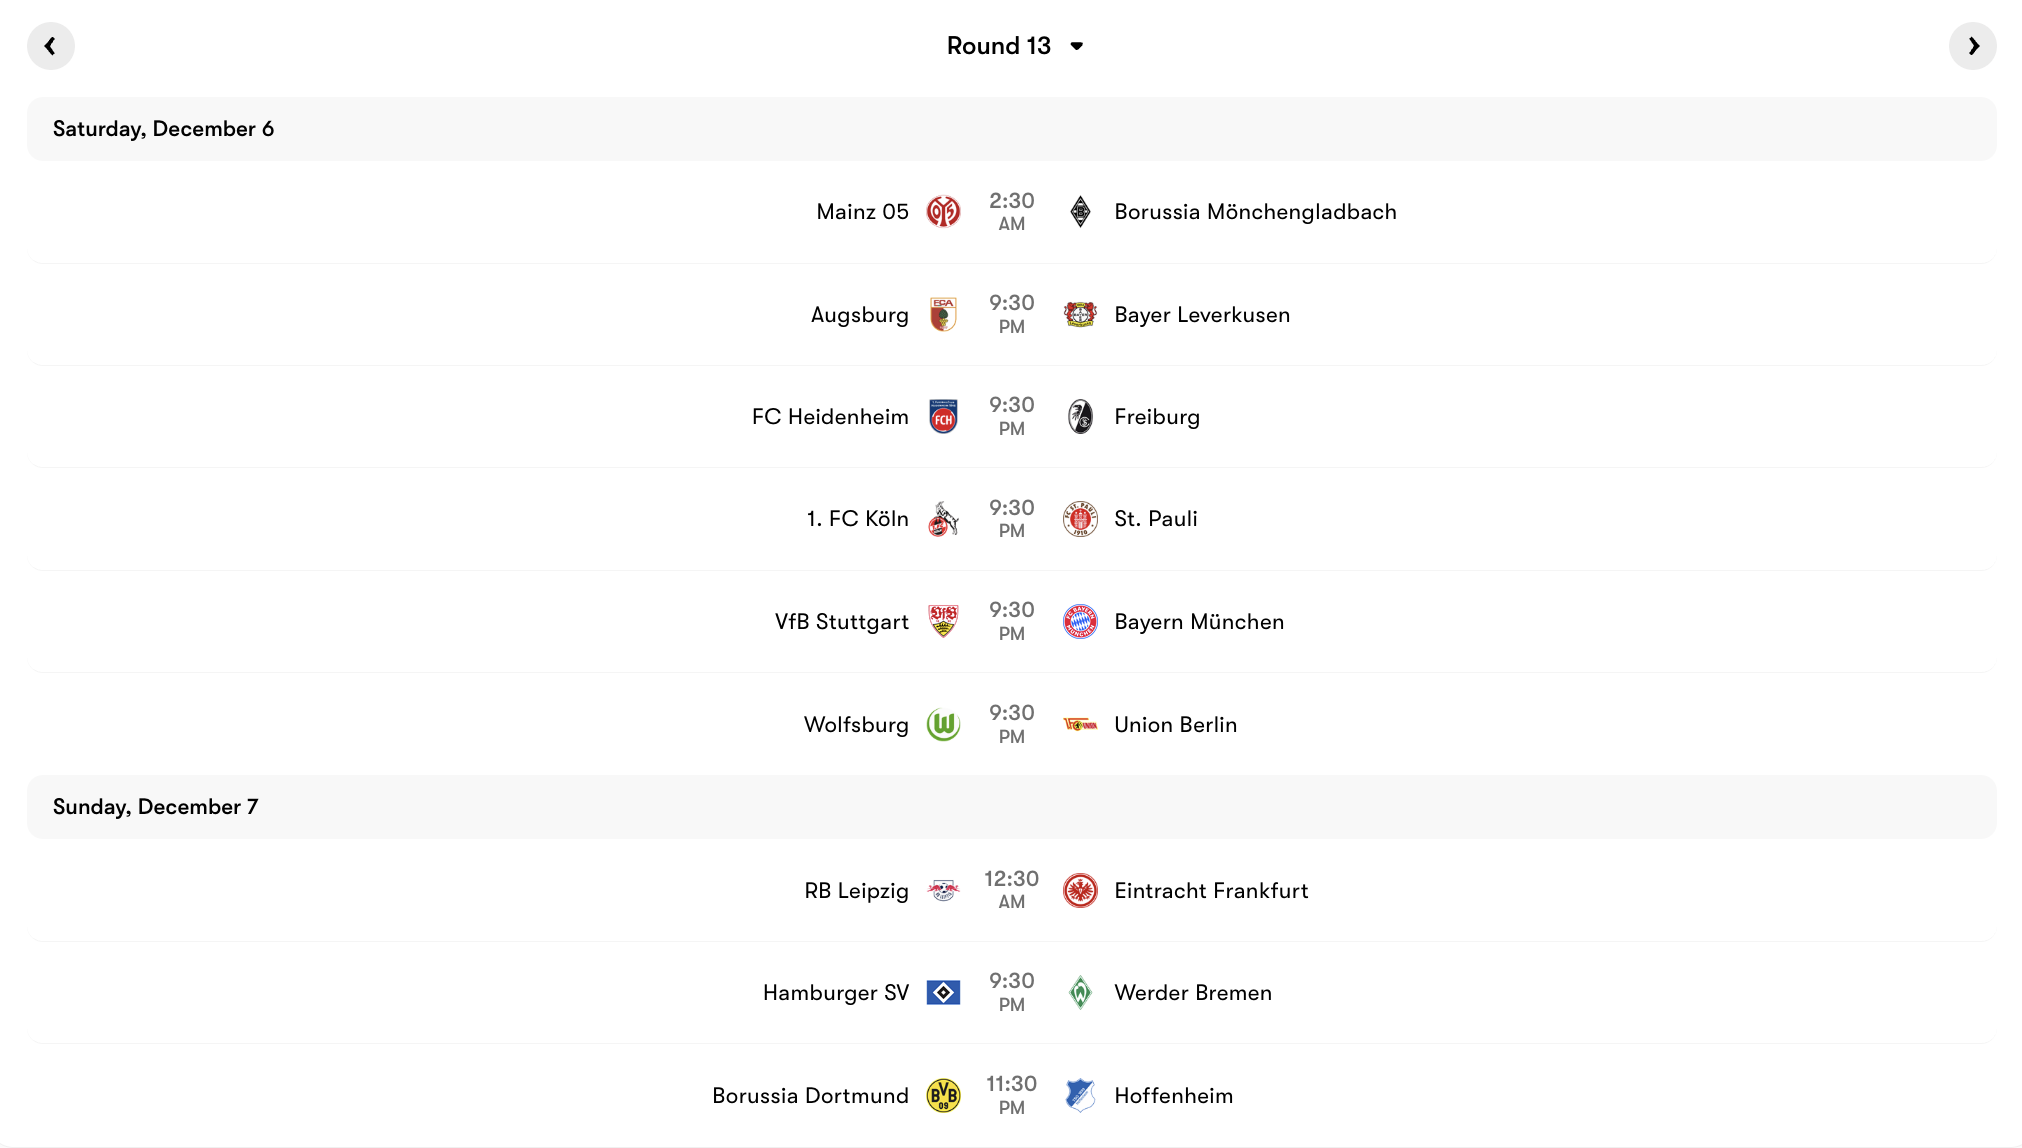The image size is (2022, 1148).
Task: Click the Eintracht Frankfurt team name
Action: click(x=1211, y=890)
